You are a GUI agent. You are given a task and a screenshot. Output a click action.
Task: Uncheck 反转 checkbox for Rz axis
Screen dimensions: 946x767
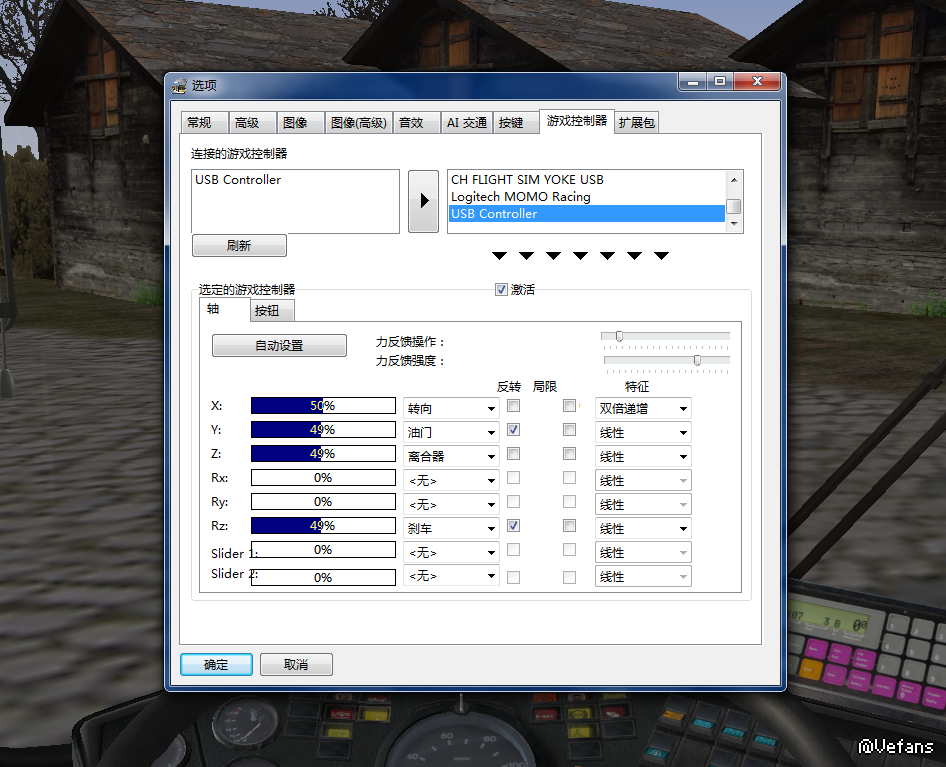(513, 526)
